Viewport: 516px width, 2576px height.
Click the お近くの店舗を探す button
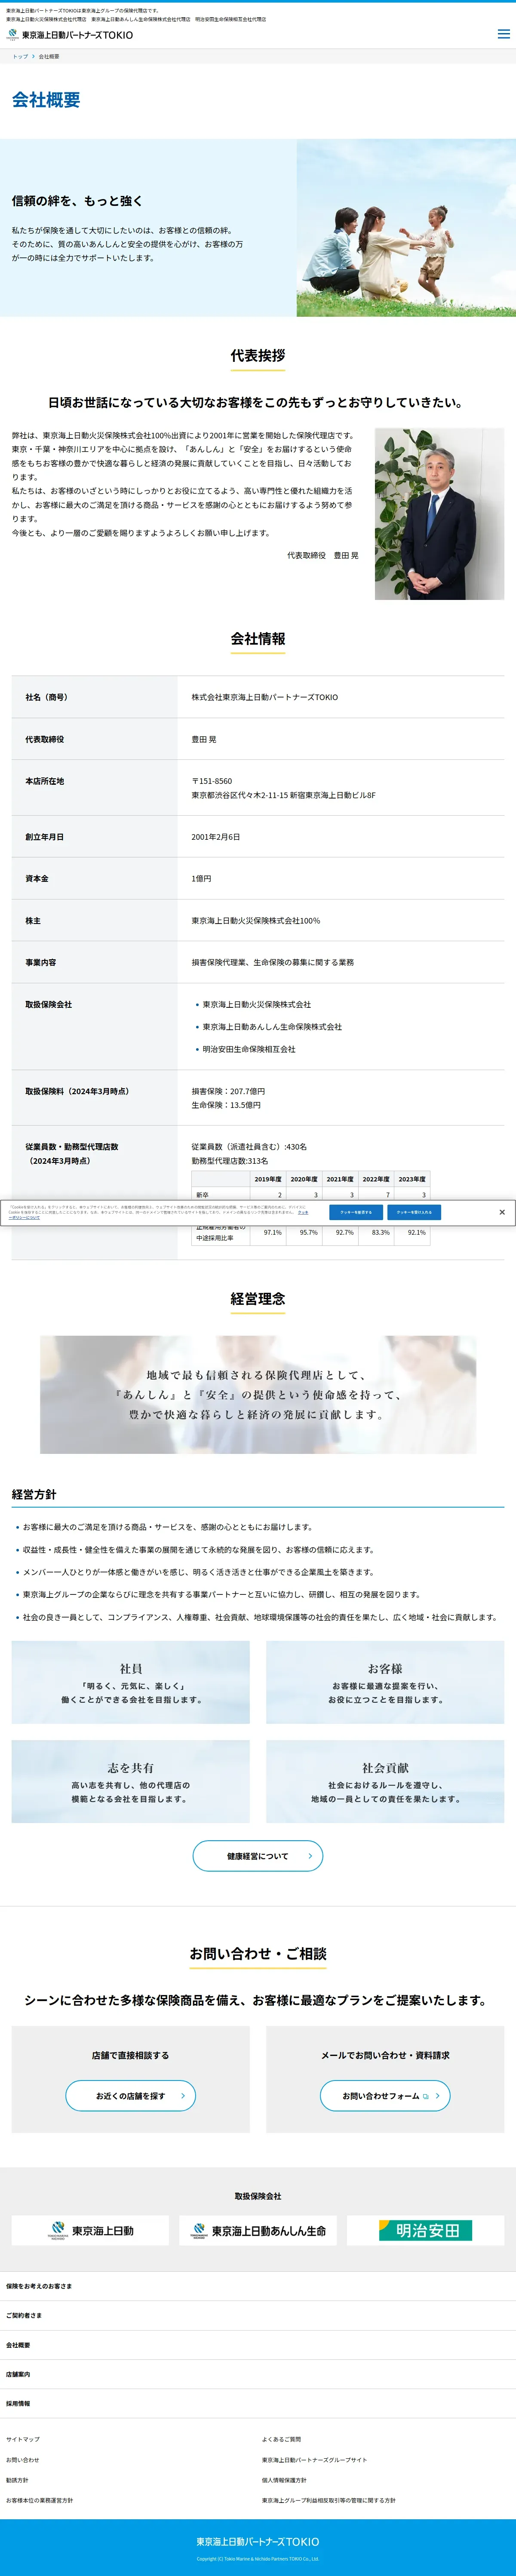[x=131, y=2096]
